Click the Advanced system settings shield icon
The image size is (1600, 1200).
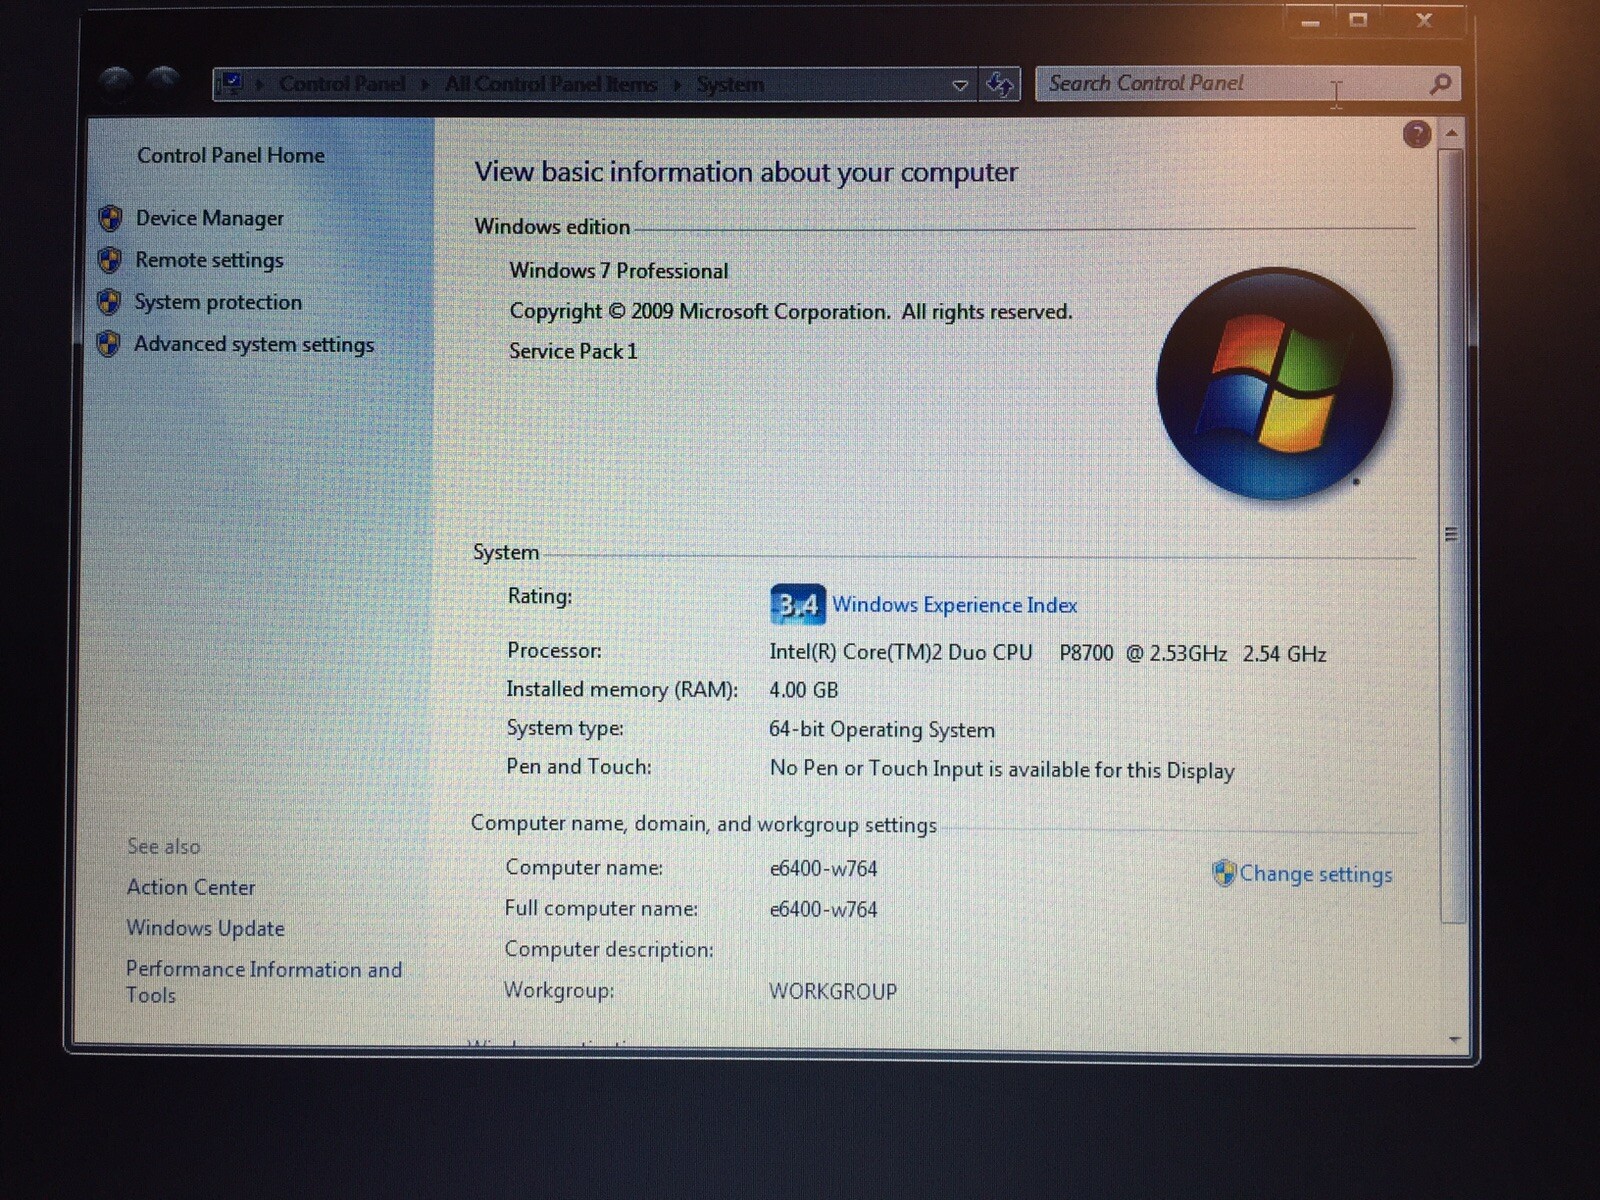109,344
